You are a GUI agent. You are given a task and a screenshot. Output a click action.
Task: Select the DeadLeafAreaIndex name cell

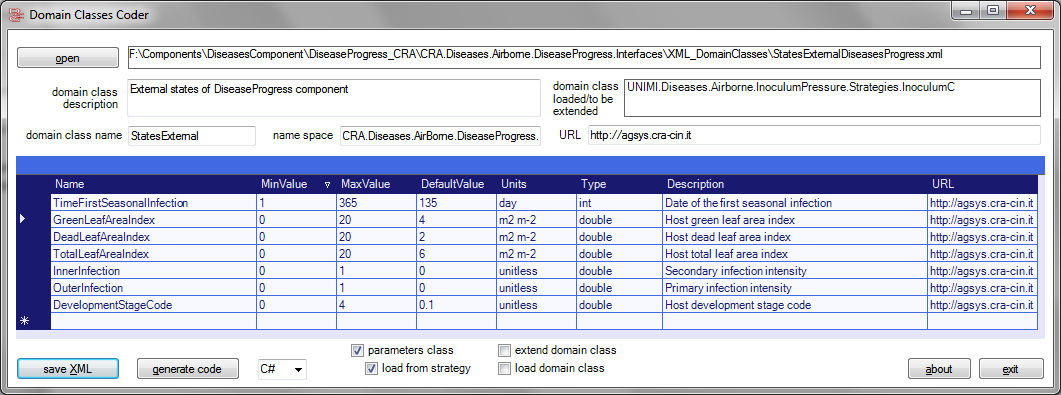tap(154, 237)
